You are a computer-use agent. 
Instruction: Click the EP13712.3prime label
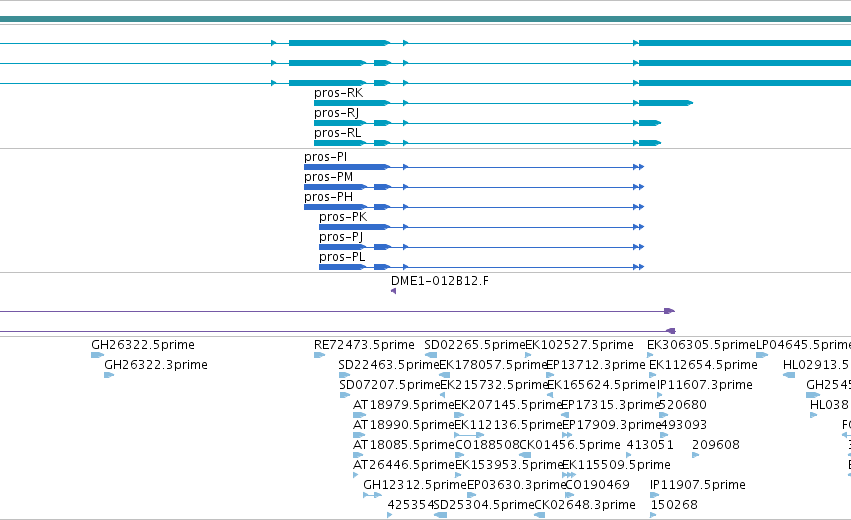(x=596, y=365)
